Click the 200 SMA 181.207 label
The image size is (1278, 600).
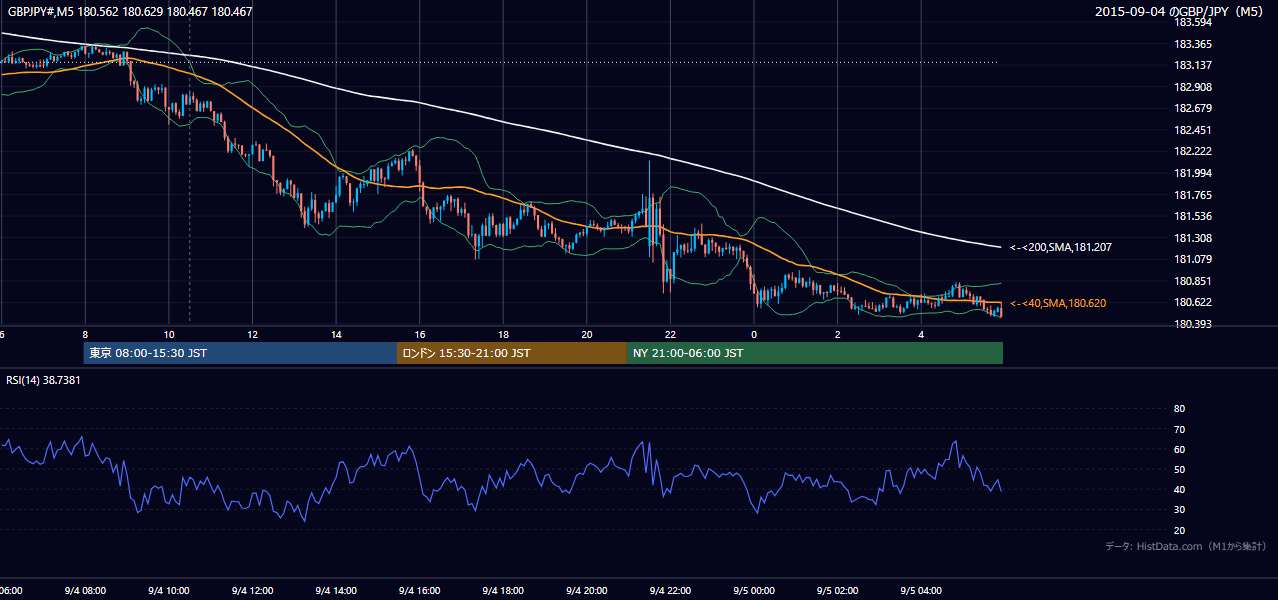coord(1061,247)
